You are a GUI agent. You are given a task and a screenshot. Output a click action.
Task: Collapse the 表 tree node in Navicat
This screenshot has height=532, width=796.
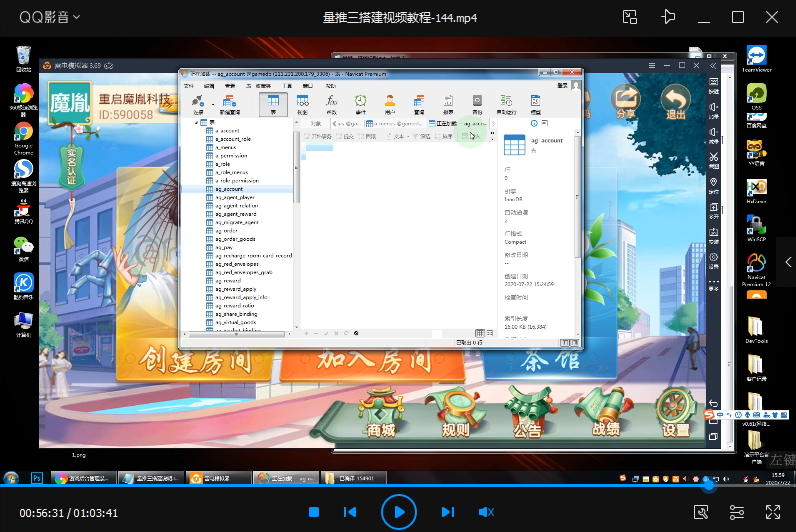[x=196, y=122]
